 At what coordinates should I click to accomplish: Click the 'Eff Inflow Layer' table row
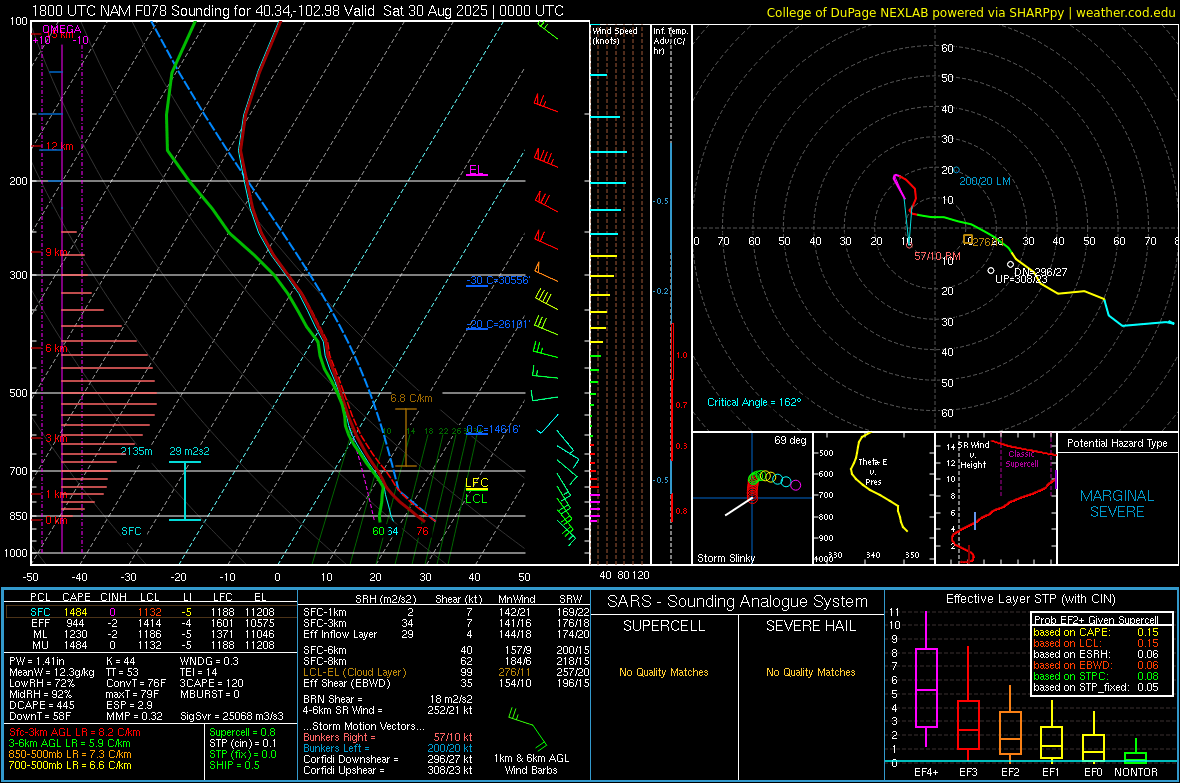(446, 634)
